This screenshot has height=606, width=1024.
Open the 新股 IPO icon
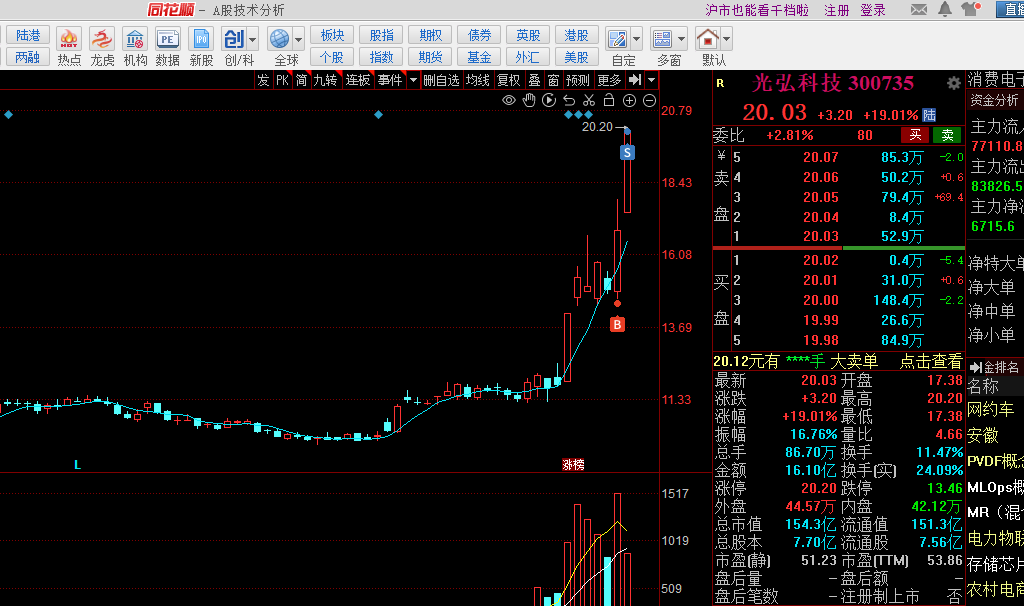click(x=201, y=39)
